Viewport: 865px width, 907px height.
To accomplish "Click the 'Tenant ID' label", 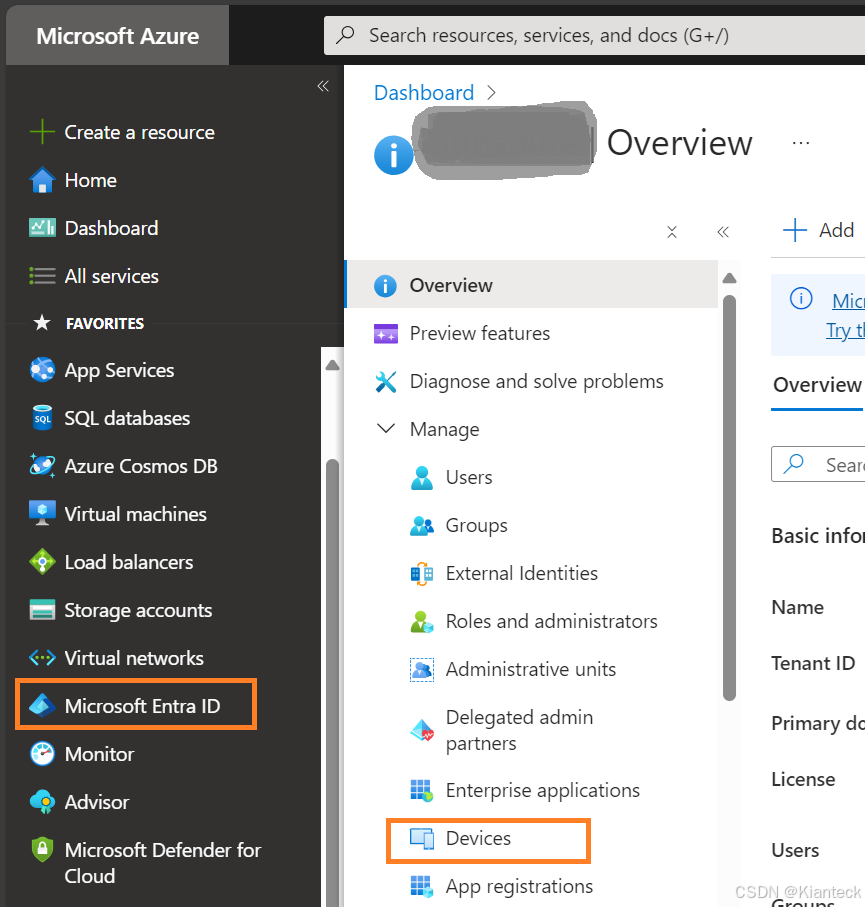I will tap(813, 663).
